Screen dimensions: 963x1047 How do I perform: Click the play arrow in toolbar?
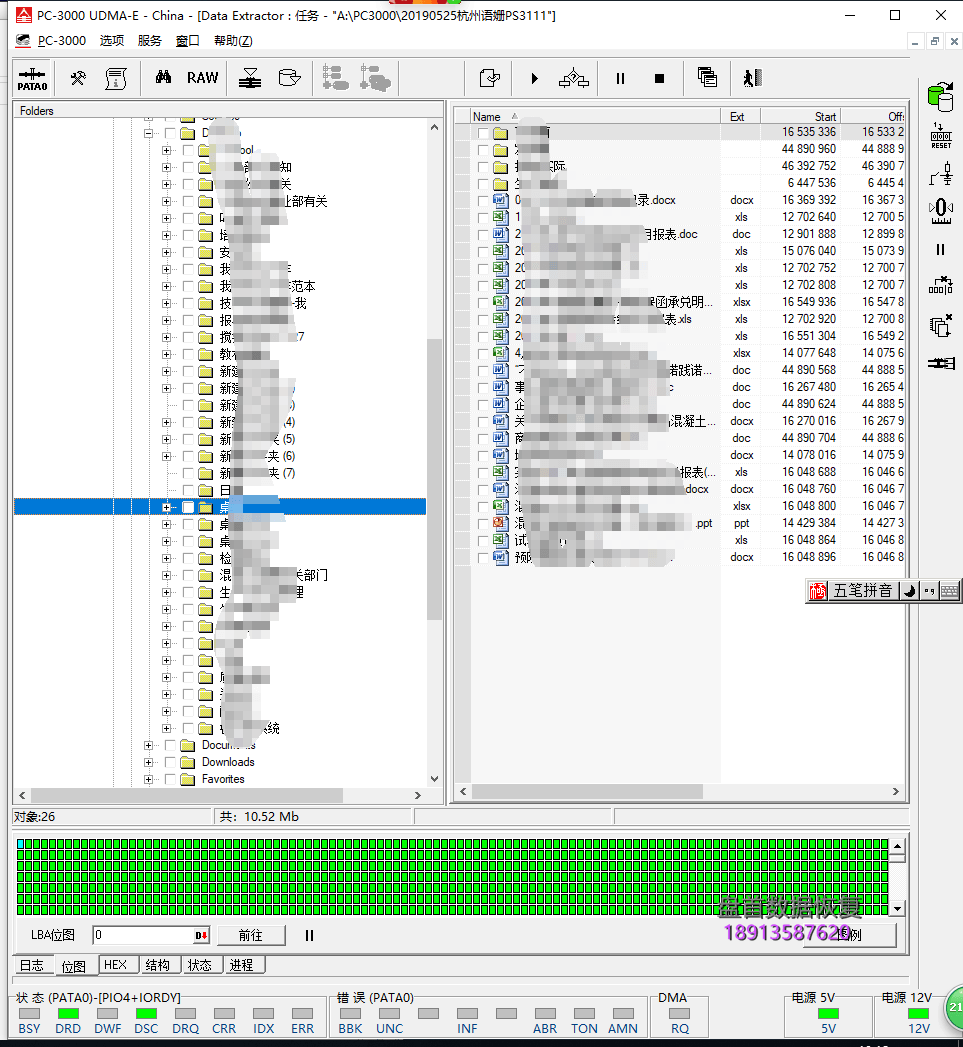534,79
